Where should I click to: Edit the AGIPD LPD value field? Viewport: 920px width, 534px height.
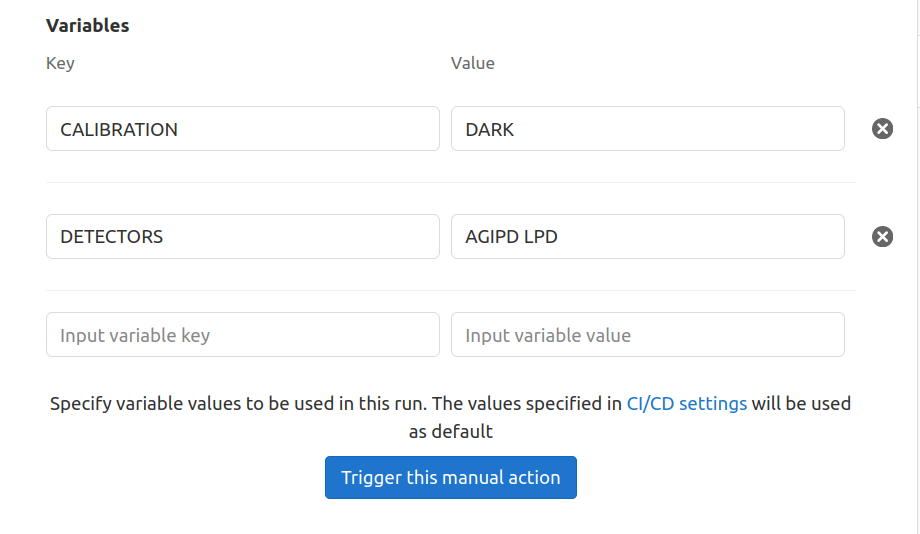(648, 236)
